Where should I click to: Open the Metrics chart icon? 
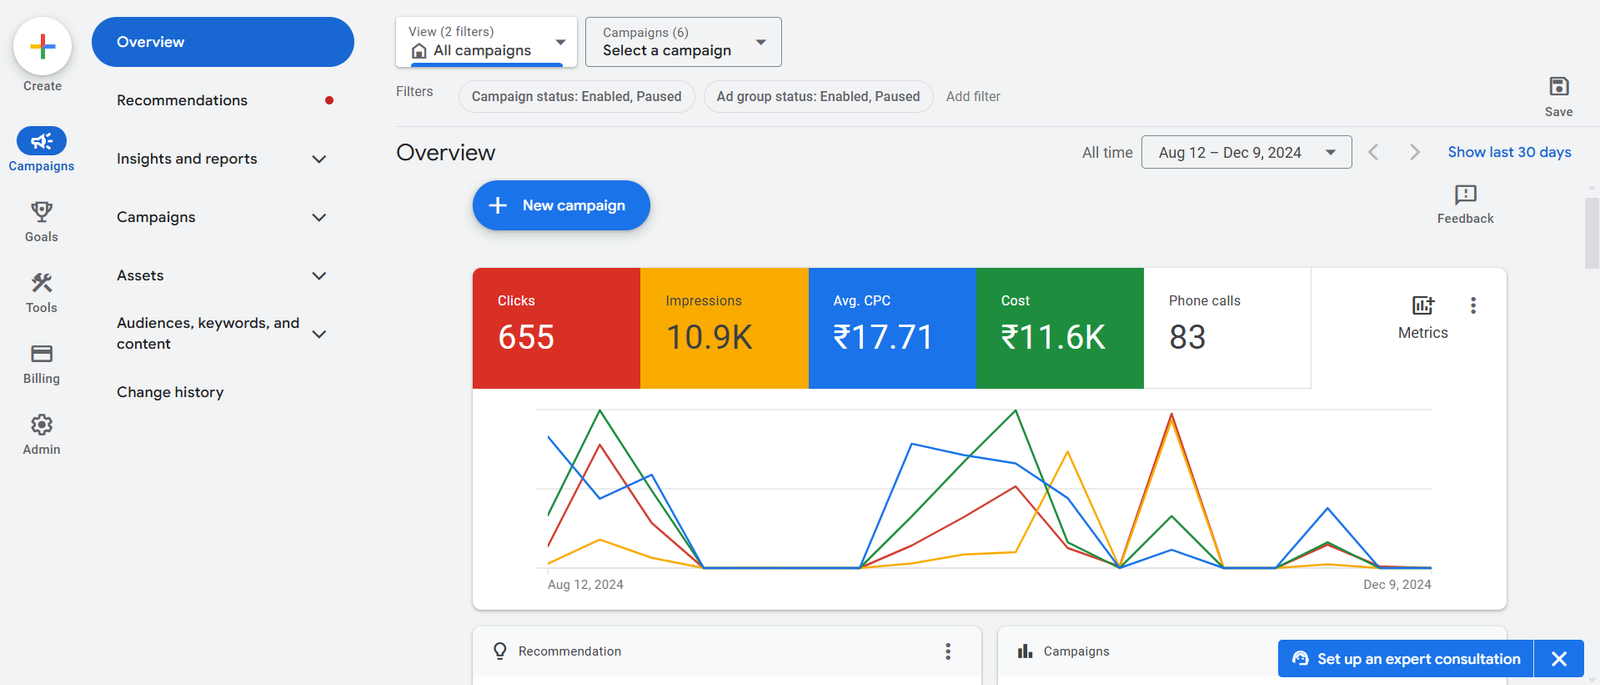point(1423,305)
